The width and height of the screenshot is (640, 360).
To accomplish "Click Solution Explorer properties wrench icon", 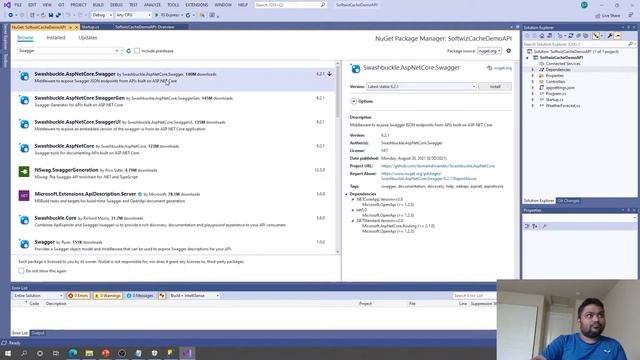I will [x=610, y=36].
